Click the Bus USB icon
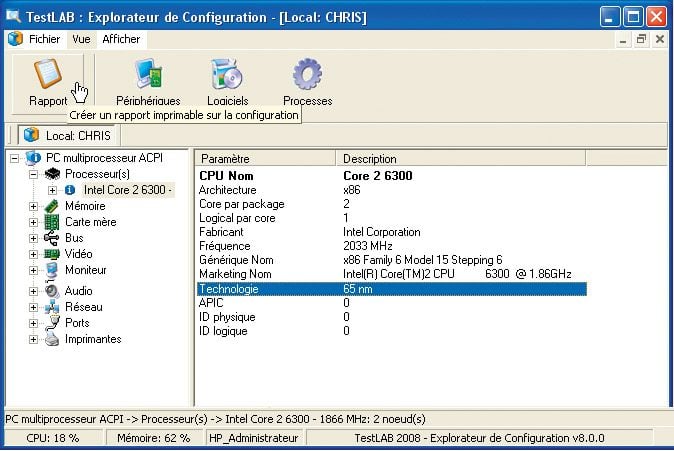Image resolution: width=674 pixels, height=451 pixels. click(x=52, y=238)
